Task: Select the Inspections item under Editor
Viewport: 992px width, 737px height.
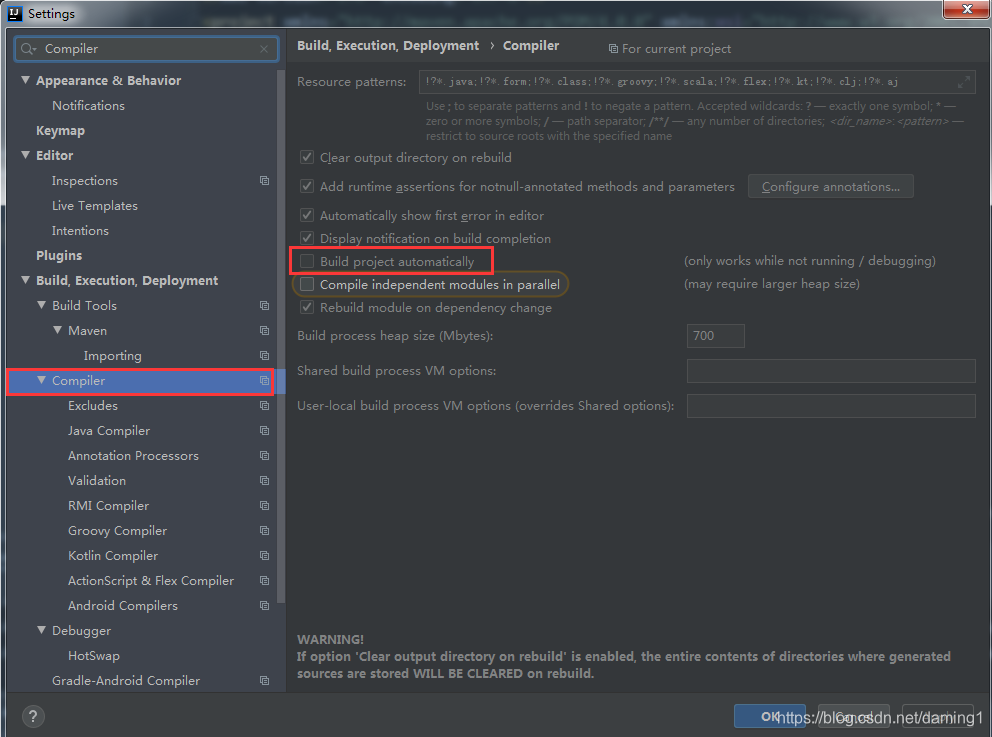Action: [x=85, y=181]
